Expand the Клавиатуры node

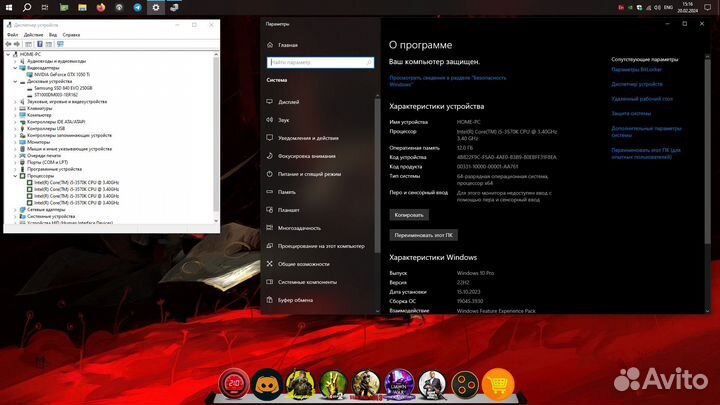point(15,108)
